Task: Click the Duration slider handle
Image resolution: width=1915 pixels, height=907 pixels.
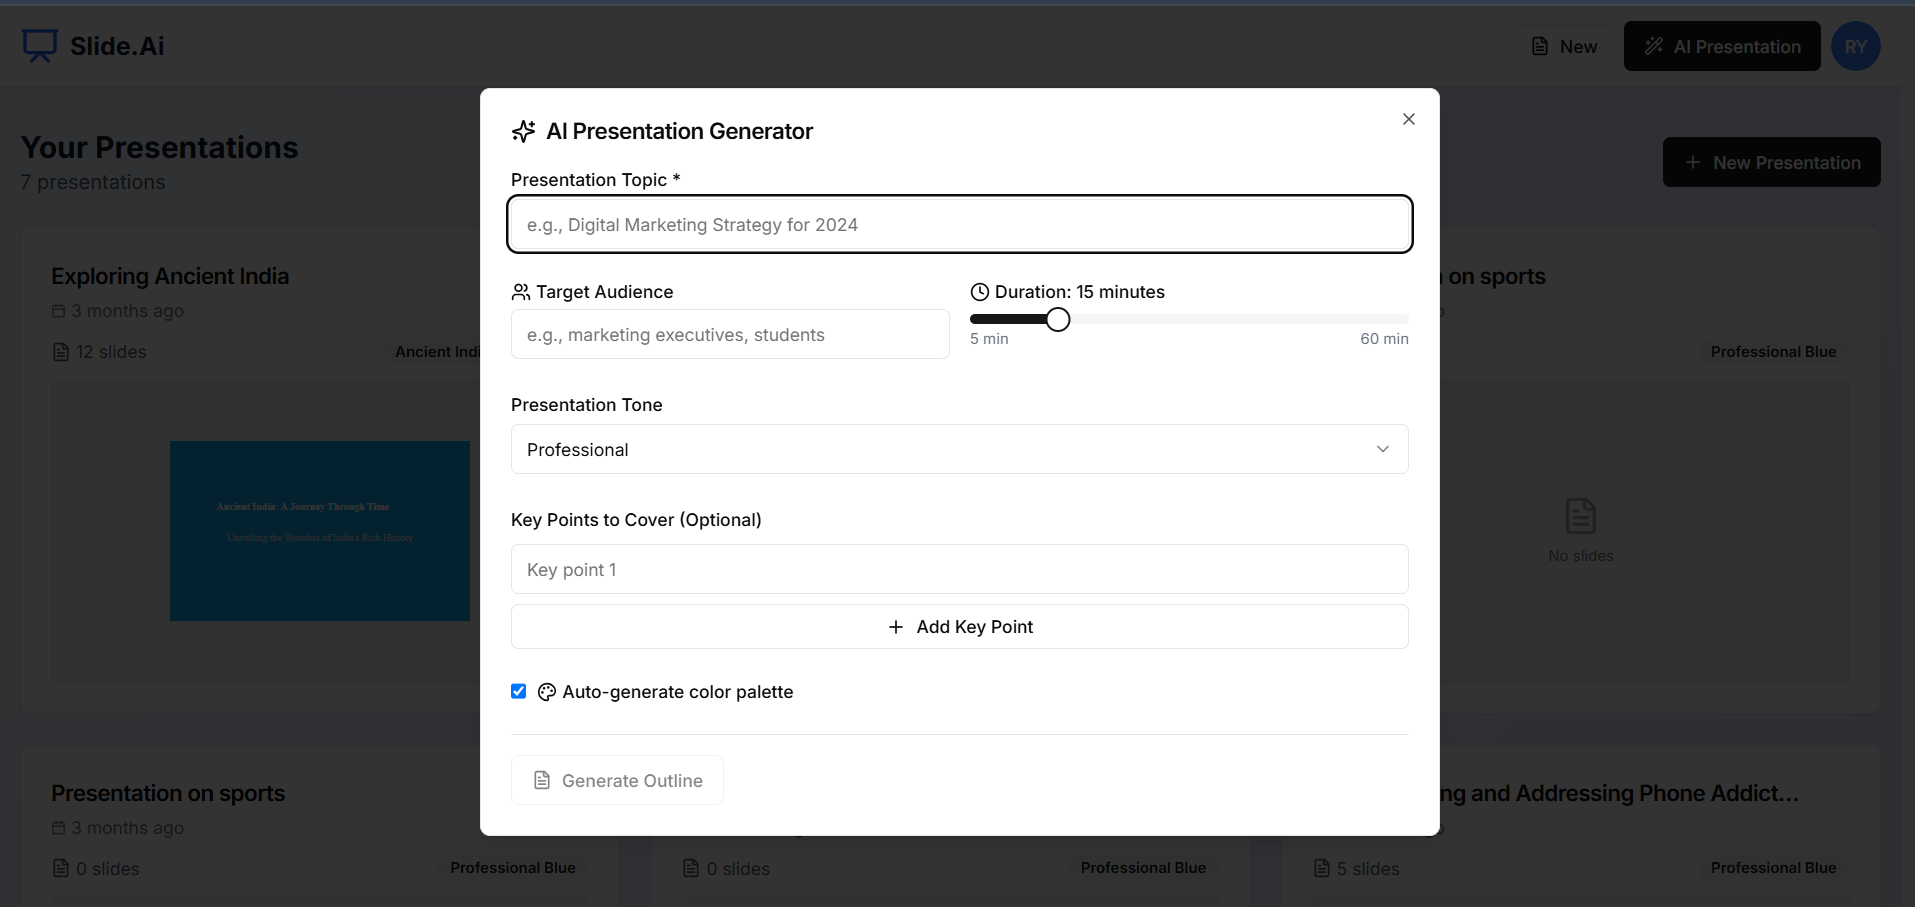Action: 1058,319
